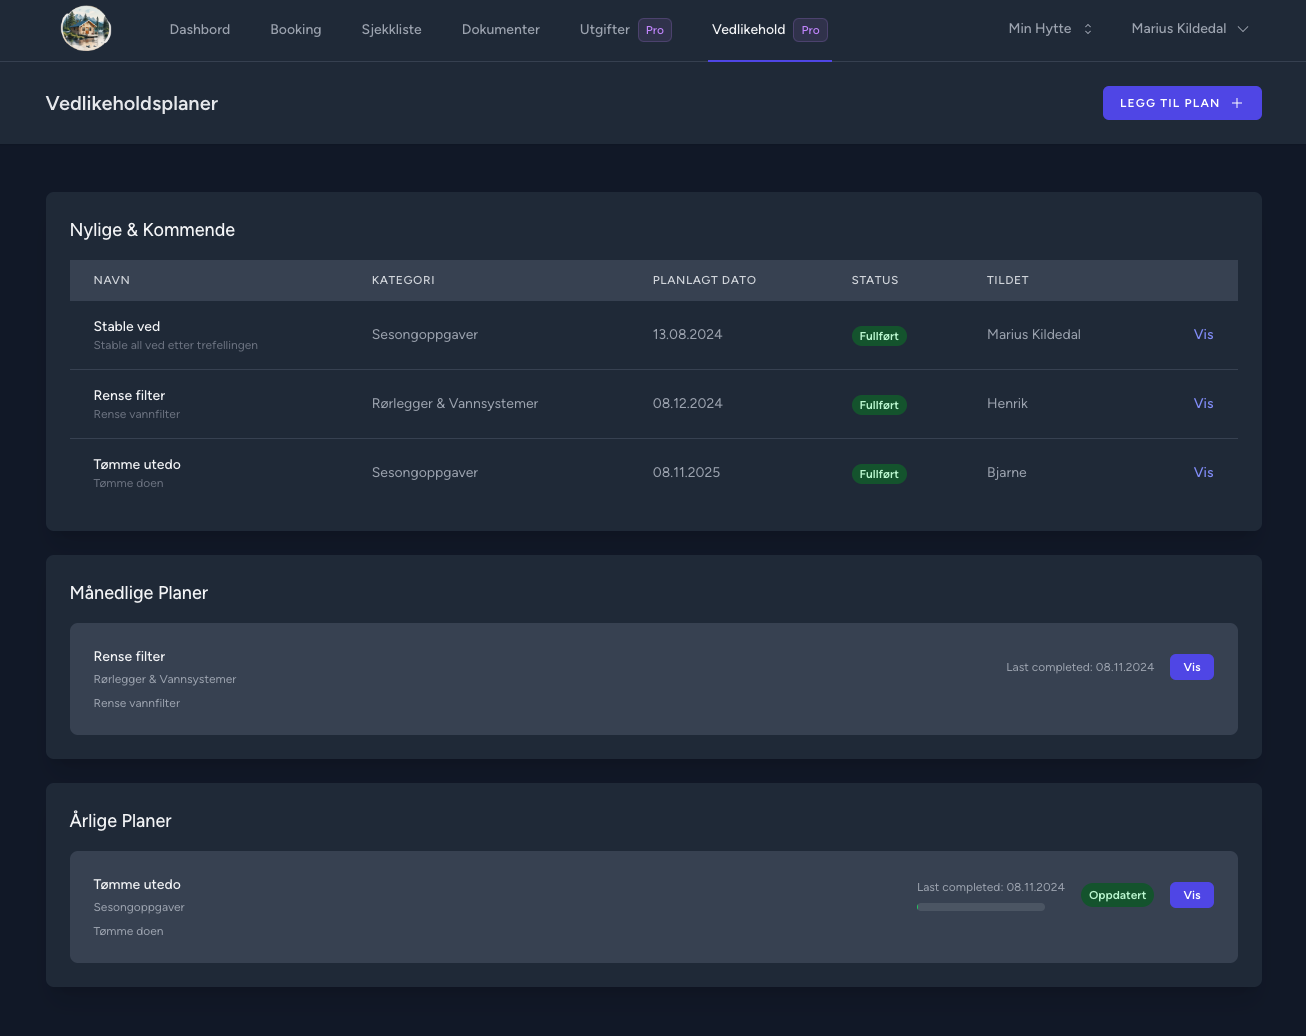Open the Marius Kildedal user menu

point(1190,29)
